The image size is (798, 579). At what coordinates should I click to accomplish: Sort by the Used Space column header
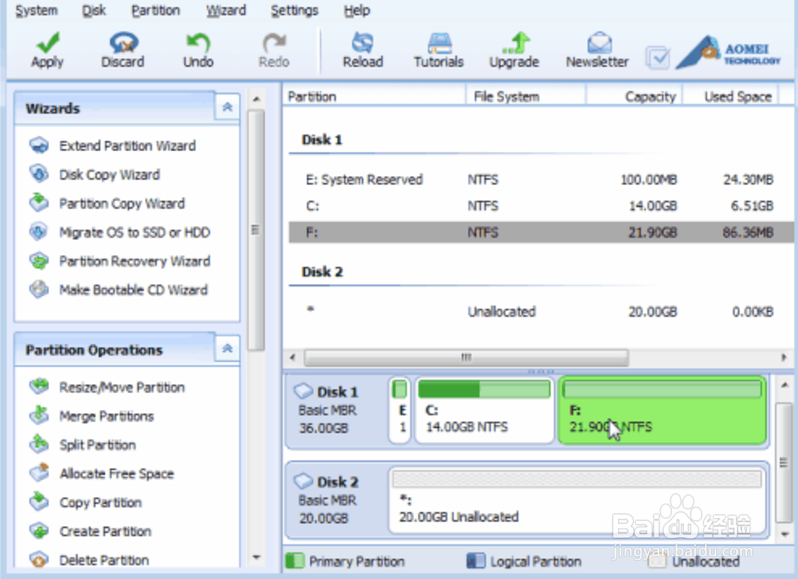tap(731, 96)
